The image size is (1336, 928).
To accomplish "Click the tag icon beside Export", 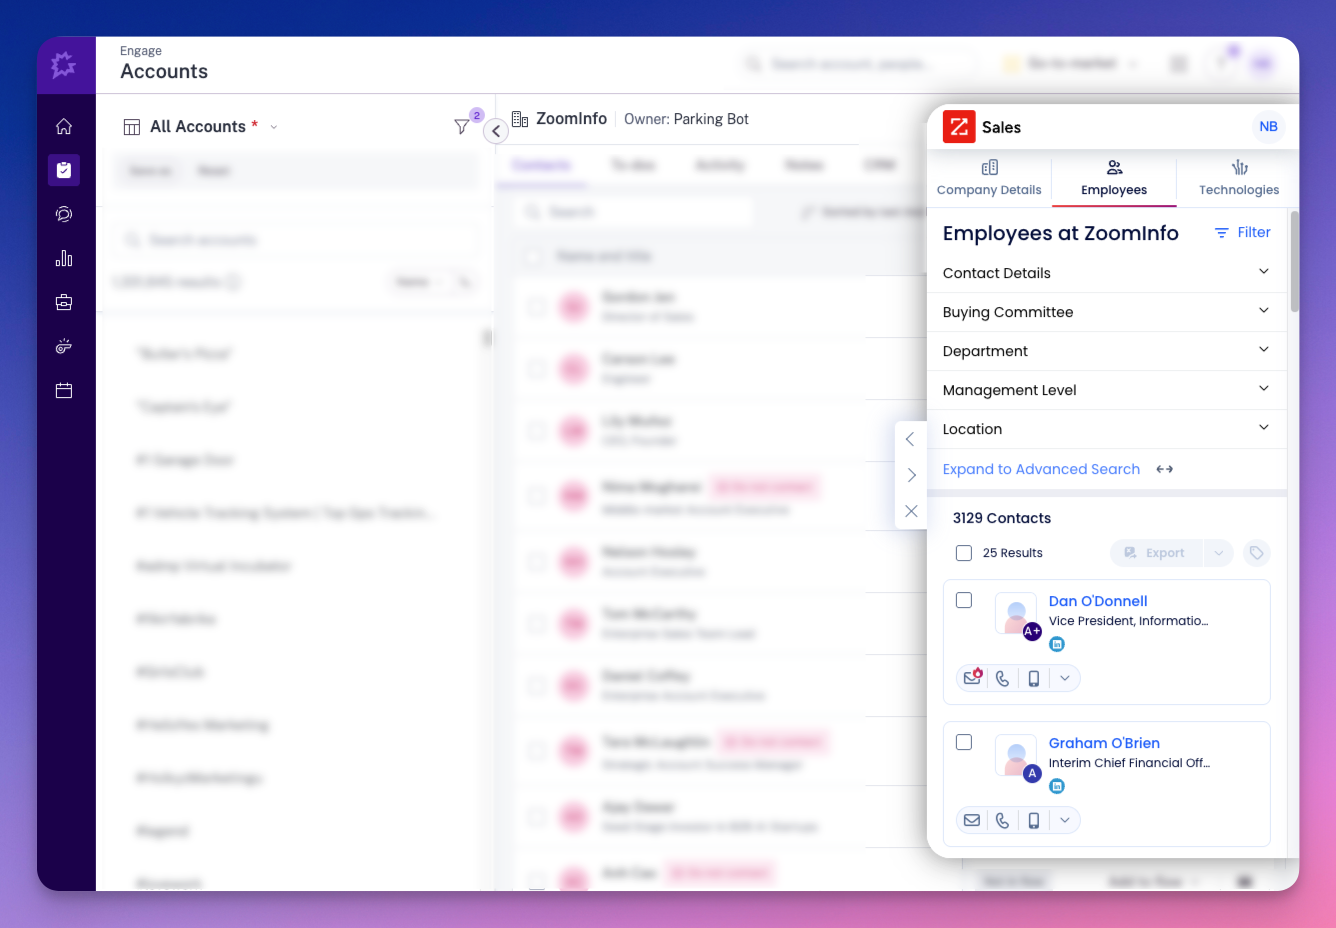I will pyautogui.click(x=1256, y=553).
